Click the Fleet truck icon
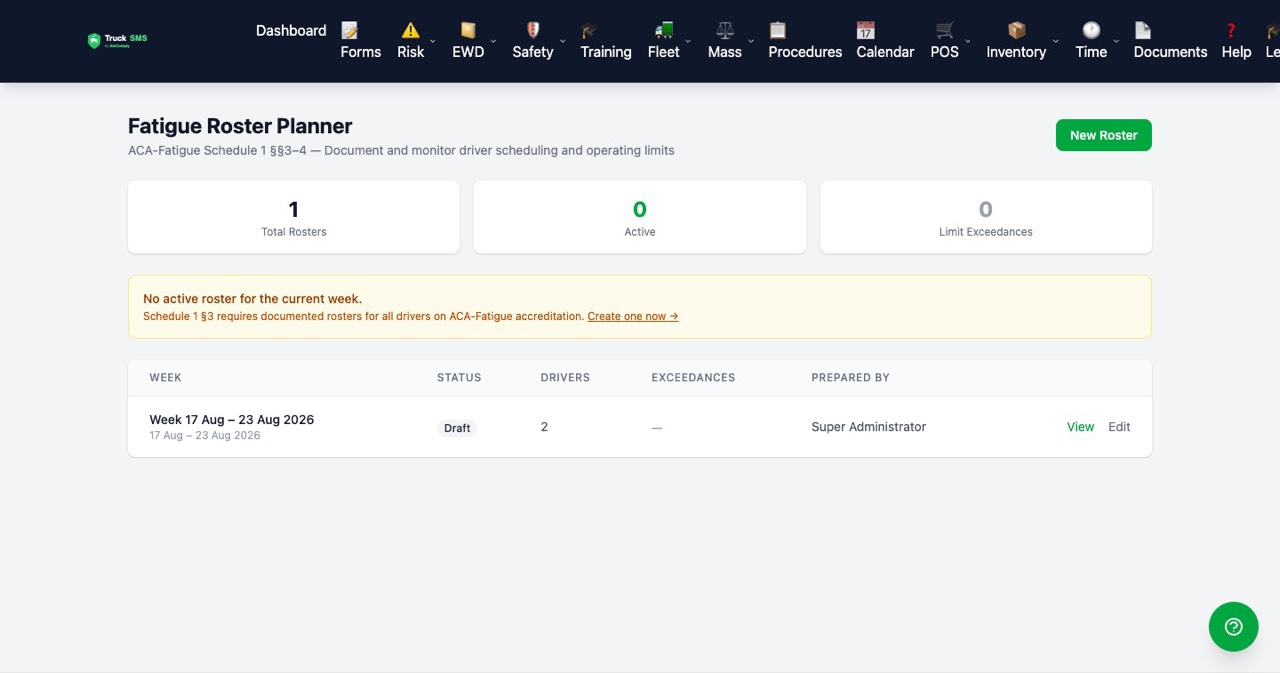The image size is (1280, 673). pos(664,31)
